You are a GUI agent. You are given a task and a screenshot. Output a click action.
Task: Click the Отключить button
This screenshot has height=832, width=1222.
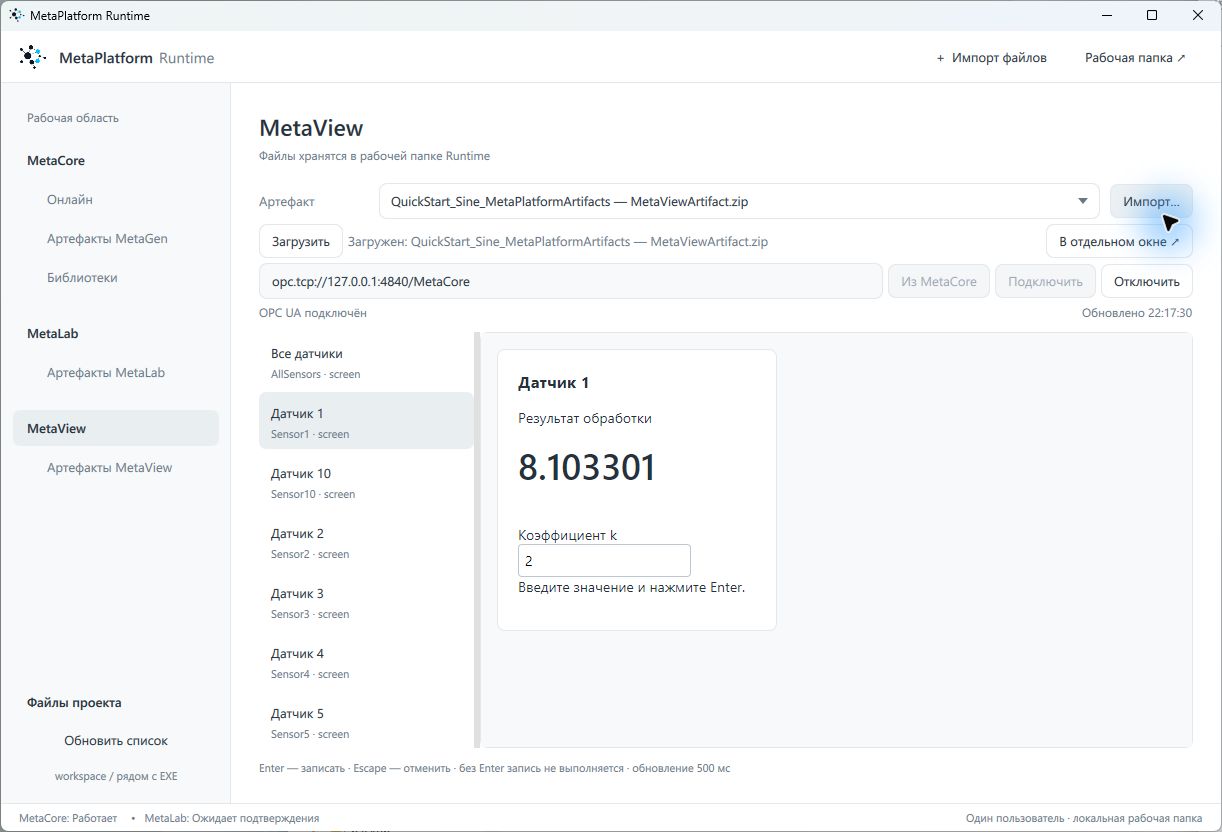pyautogui.click(x=1147, y=281)
